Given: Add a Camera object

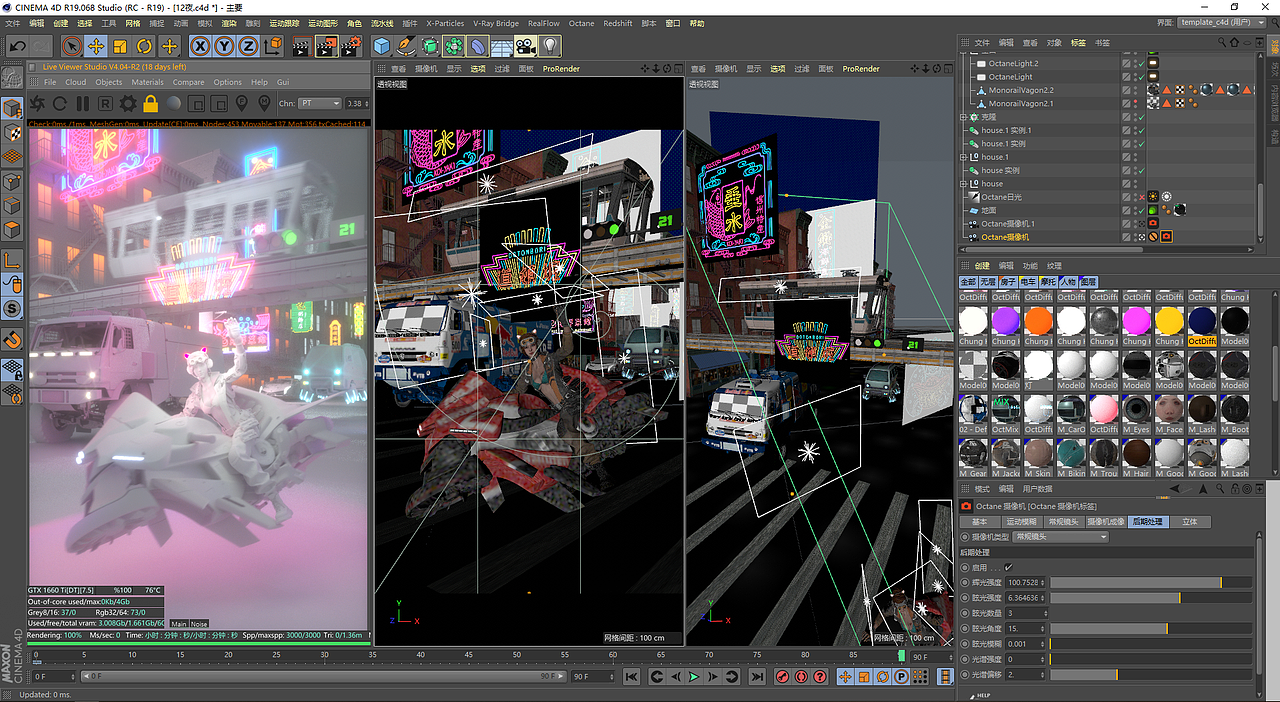Looking at the screenshot, I should [x=526, y=46].
